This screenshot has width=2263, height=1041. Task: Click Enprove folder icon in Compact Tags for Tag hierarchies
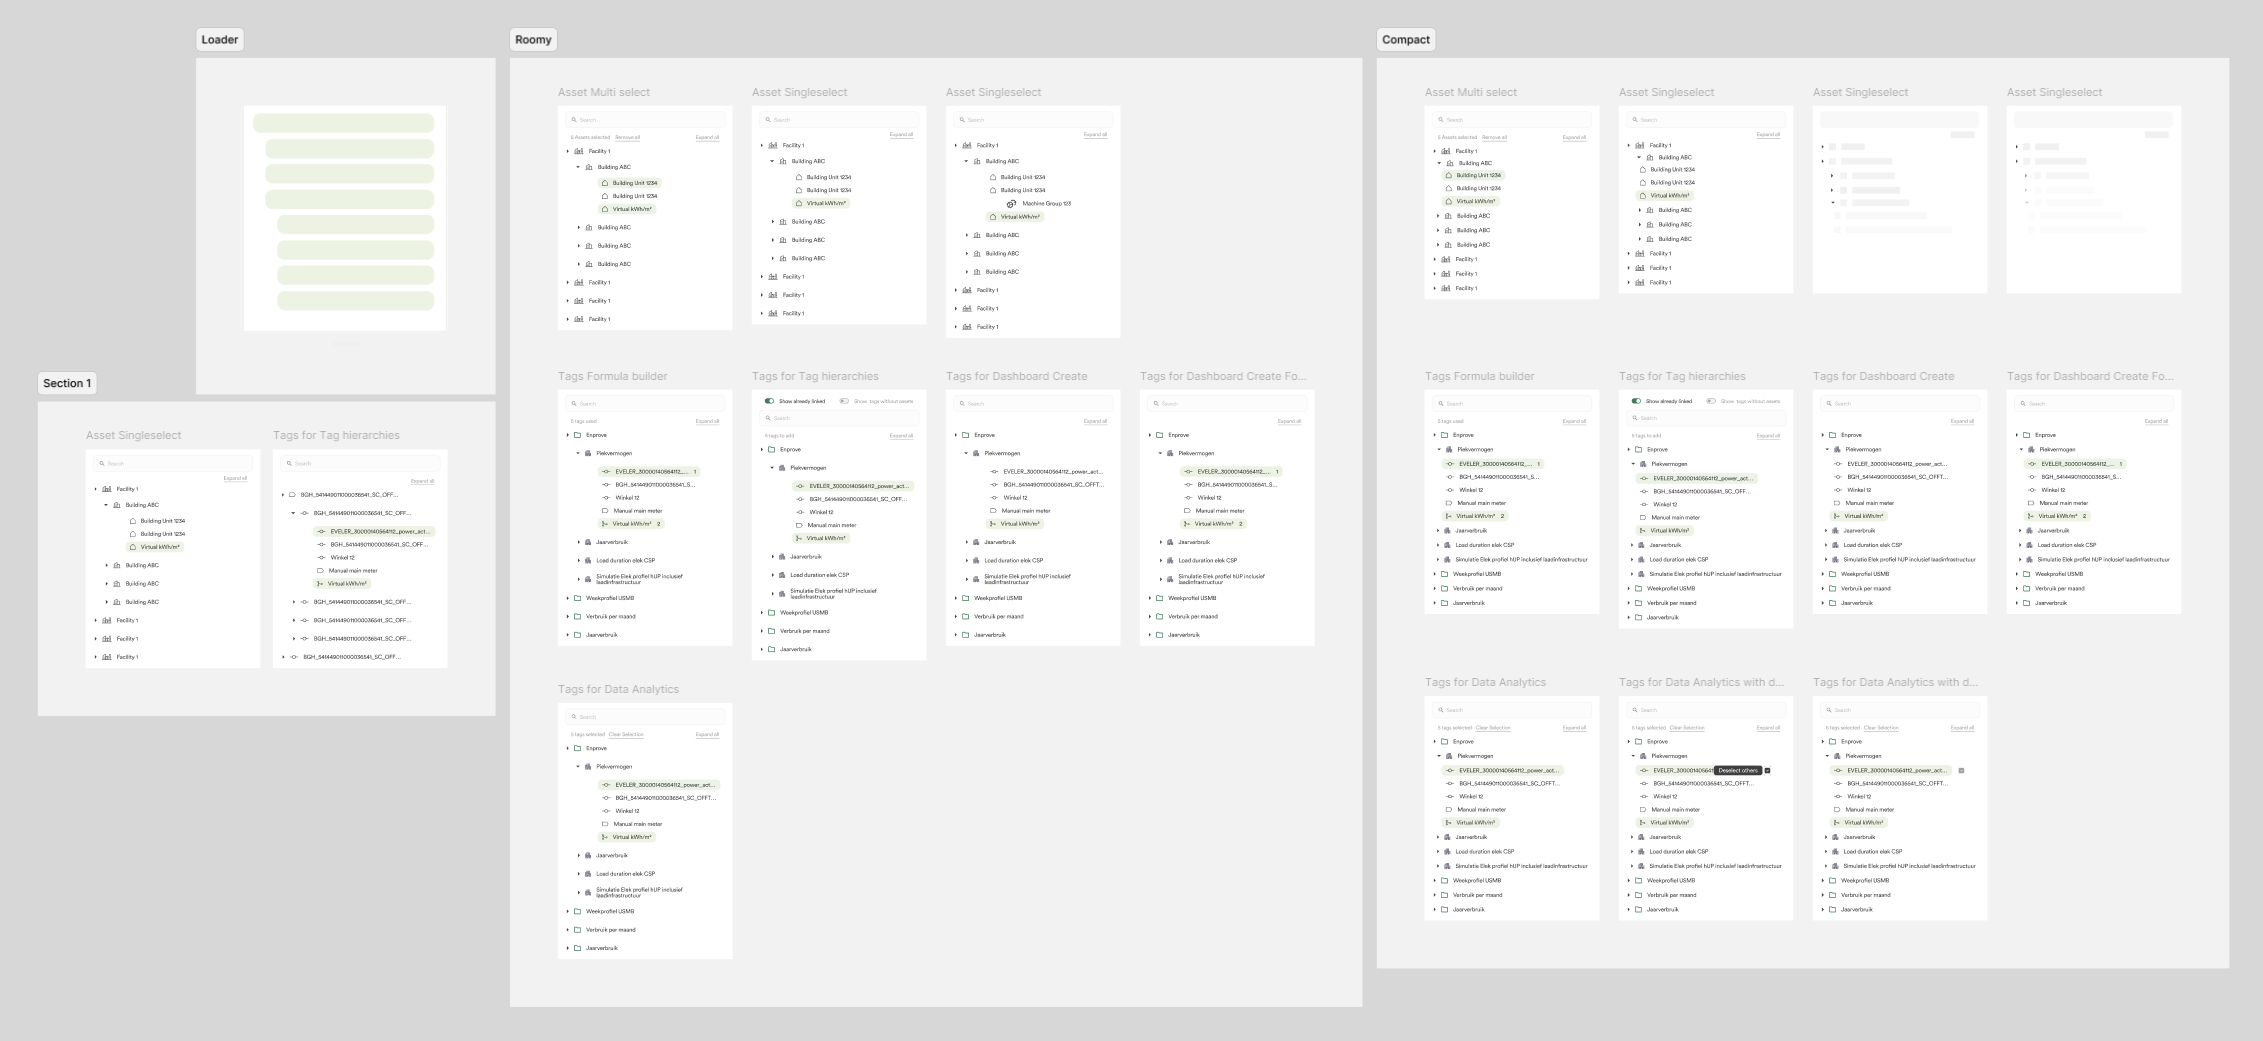pyautogui.click(x=1638, y=449)
